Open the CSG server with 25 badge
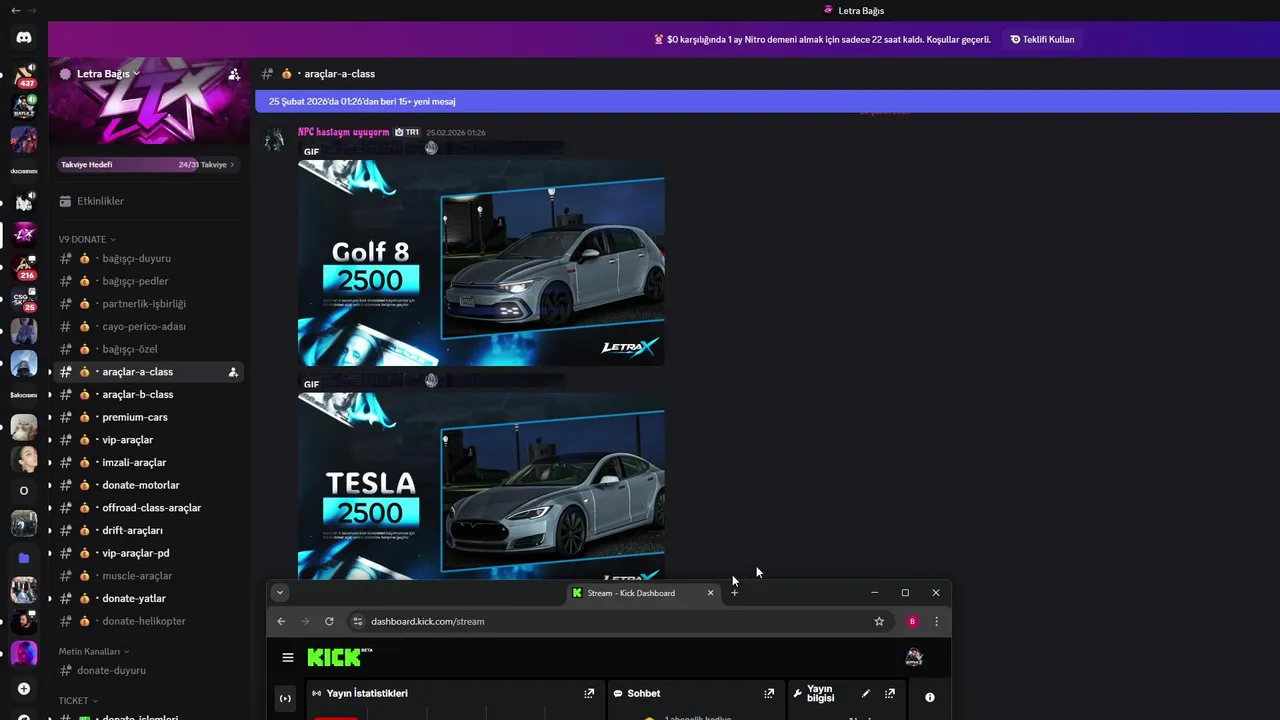Viewport: 1280px width, 720px height. tap(24, 299)
